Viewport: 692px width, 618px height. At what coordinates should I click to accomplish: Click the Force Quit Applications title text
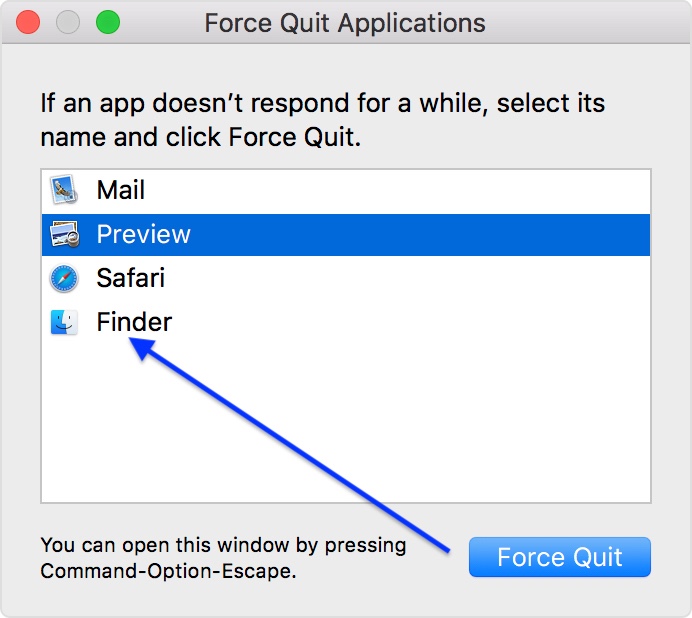pos(345,23)
